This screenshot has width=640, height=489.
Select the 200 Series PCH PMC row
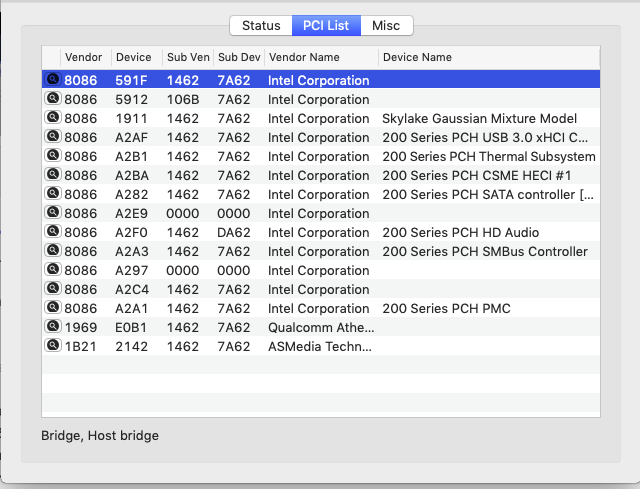pos(321,308)
